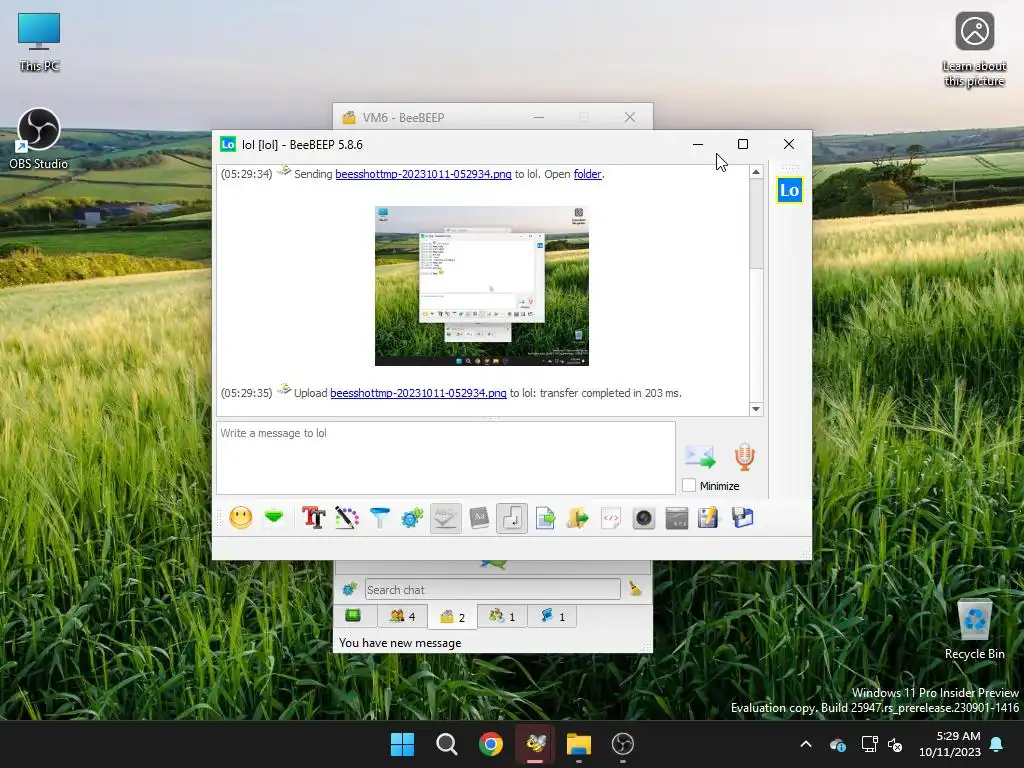
Task: Click the chat scrollbar down arrow
Action: (756, 409)
